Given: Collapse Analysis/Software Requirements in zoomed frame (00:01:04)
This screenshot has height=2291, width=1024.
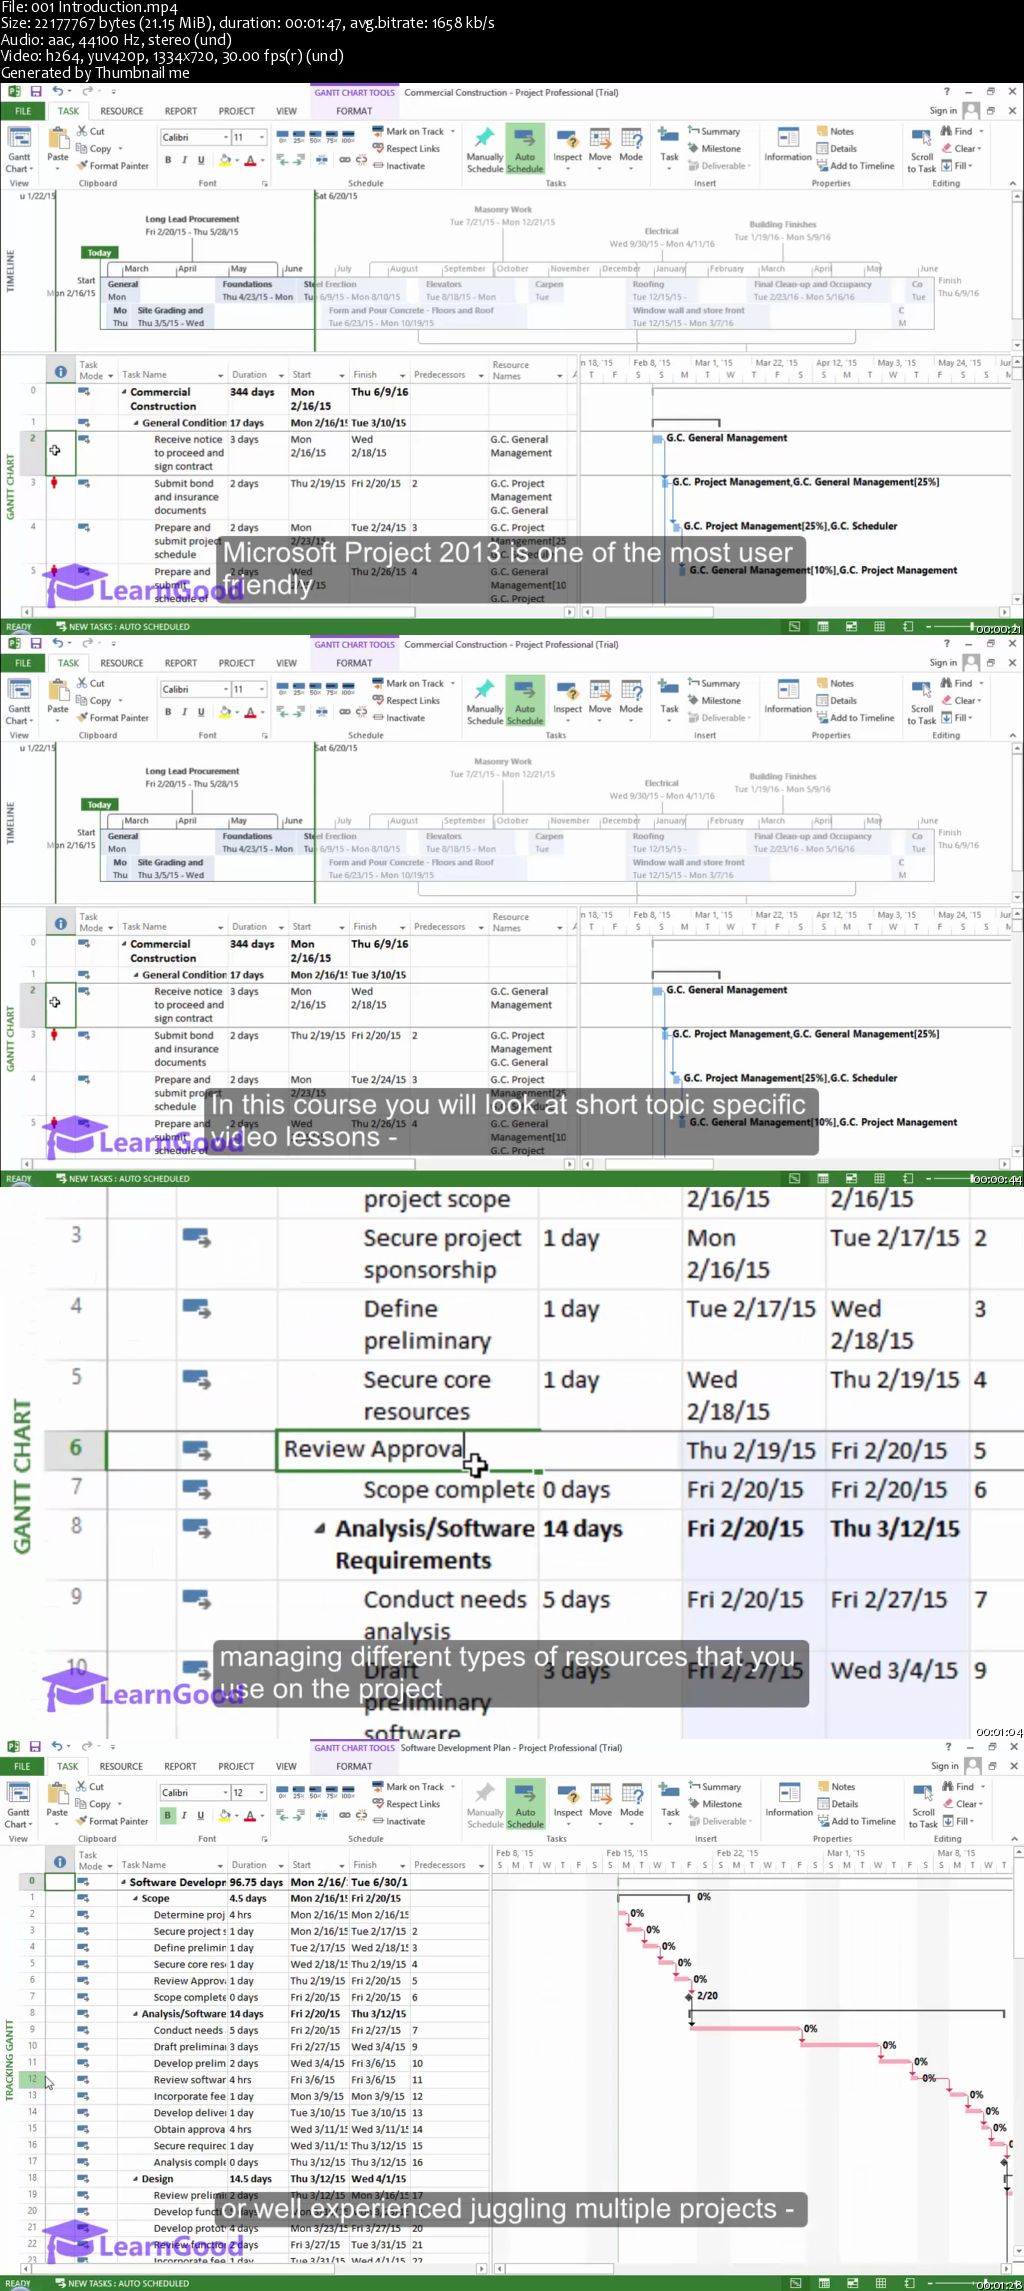Looking at the screenshot, I should coord(319,1528).
